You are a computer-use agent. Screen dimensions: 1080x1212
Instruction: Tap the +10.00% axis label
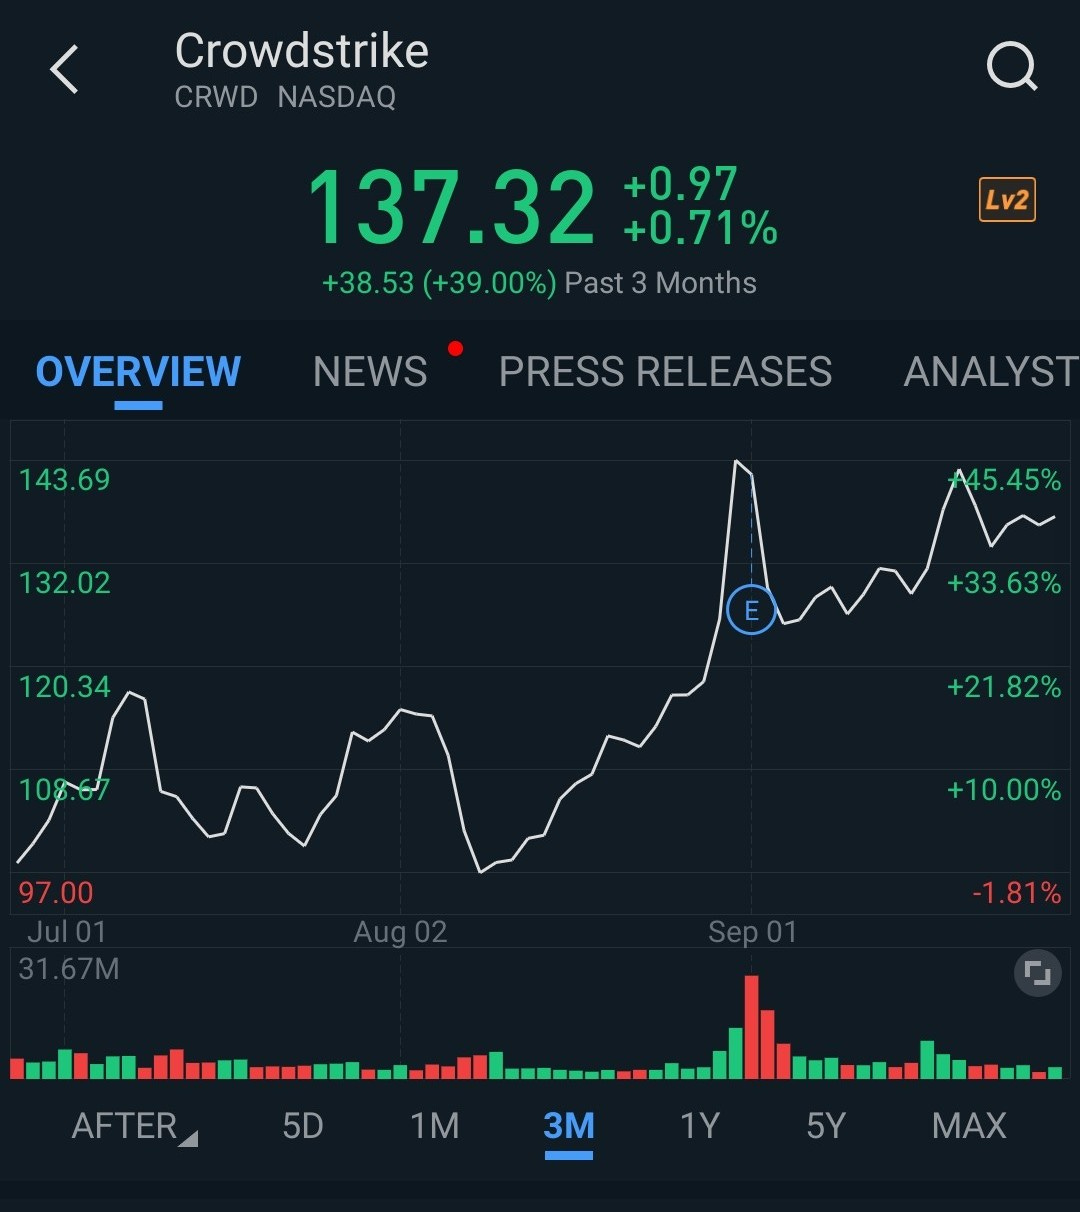tap(1004, 790)
